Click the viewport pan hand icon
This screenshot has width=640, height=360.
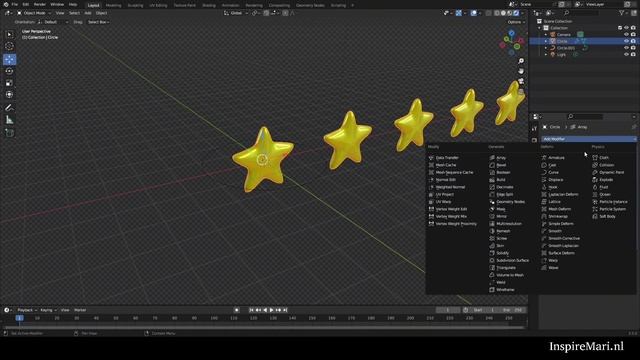(x=521, y=71)
